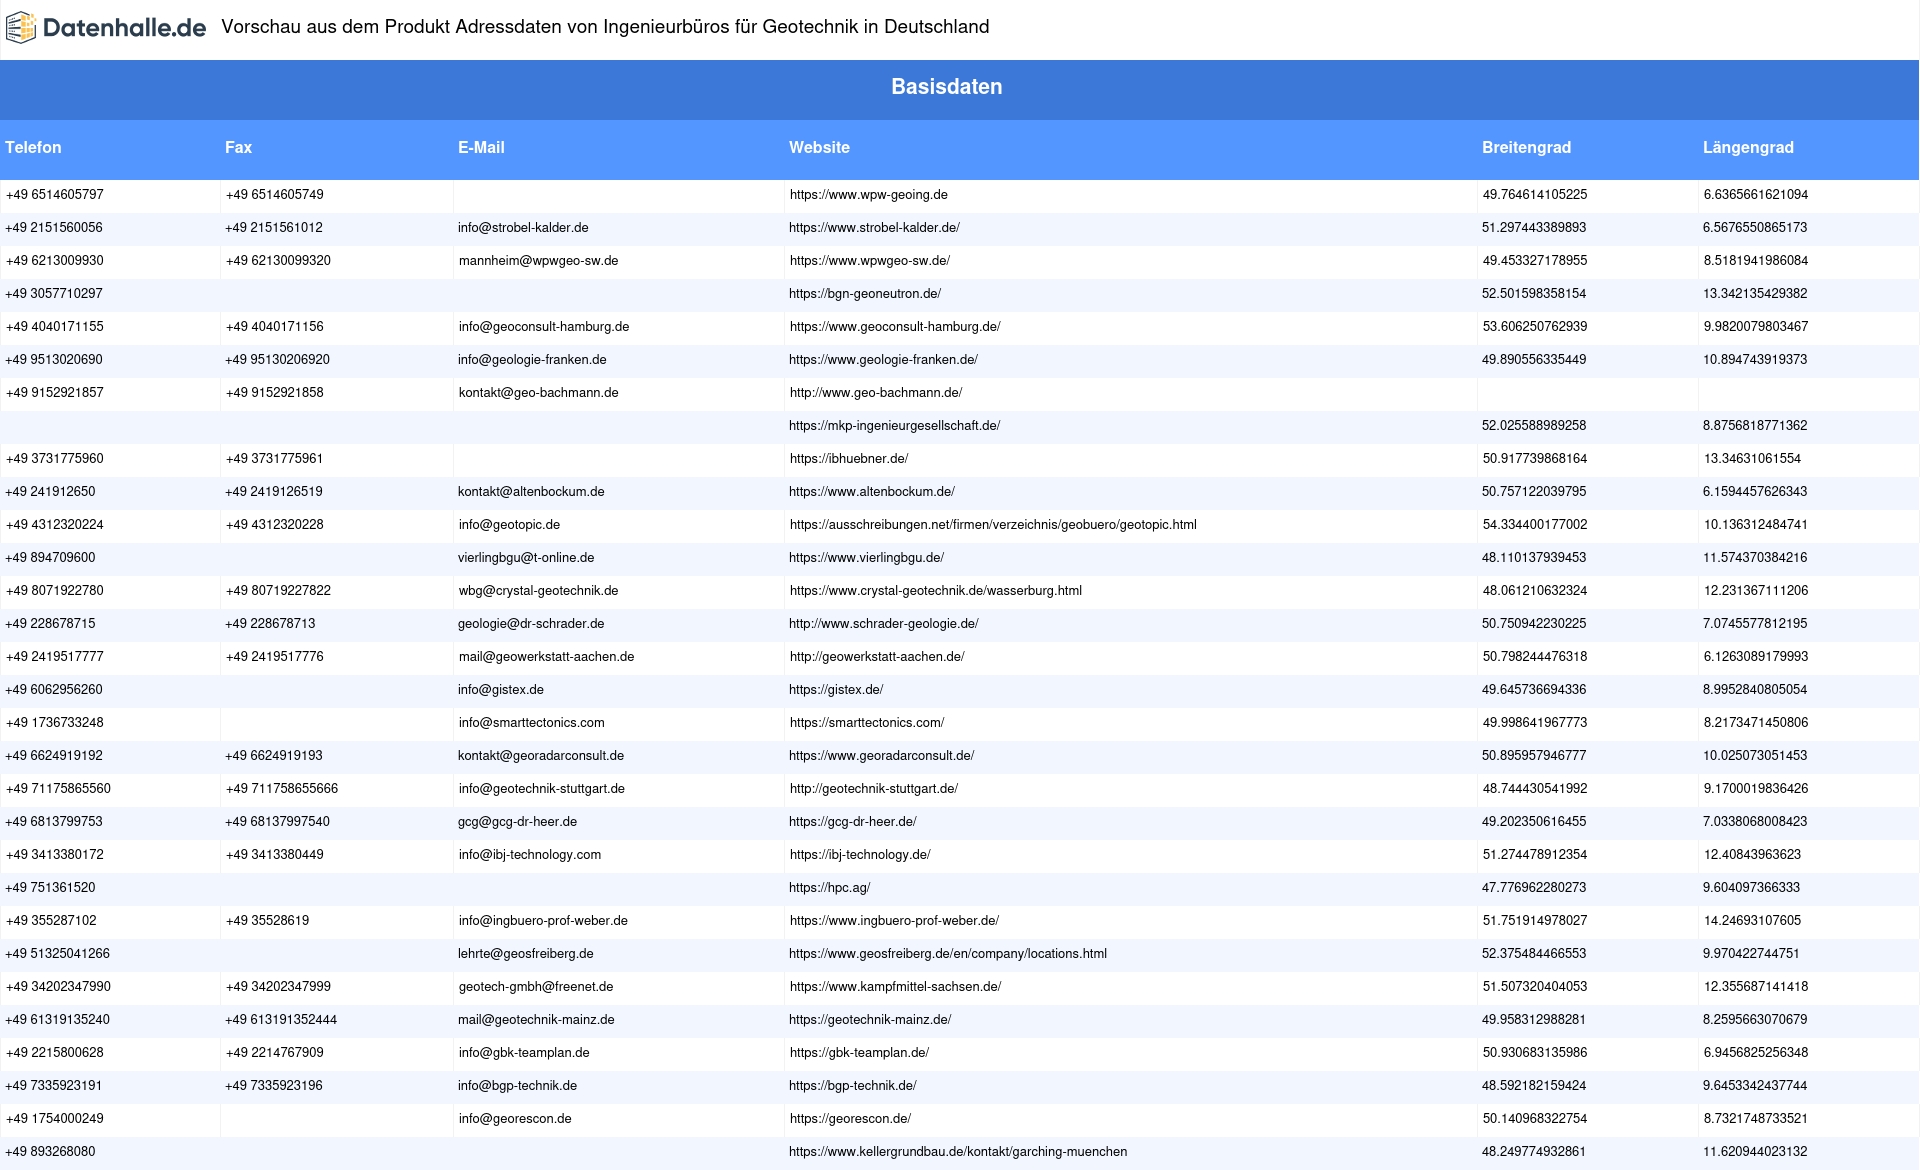This screenshot has width=1920, height=1170.
Task: Select https://bgp-technik.de/ website cell
Action: click(x=852, y=1086)
